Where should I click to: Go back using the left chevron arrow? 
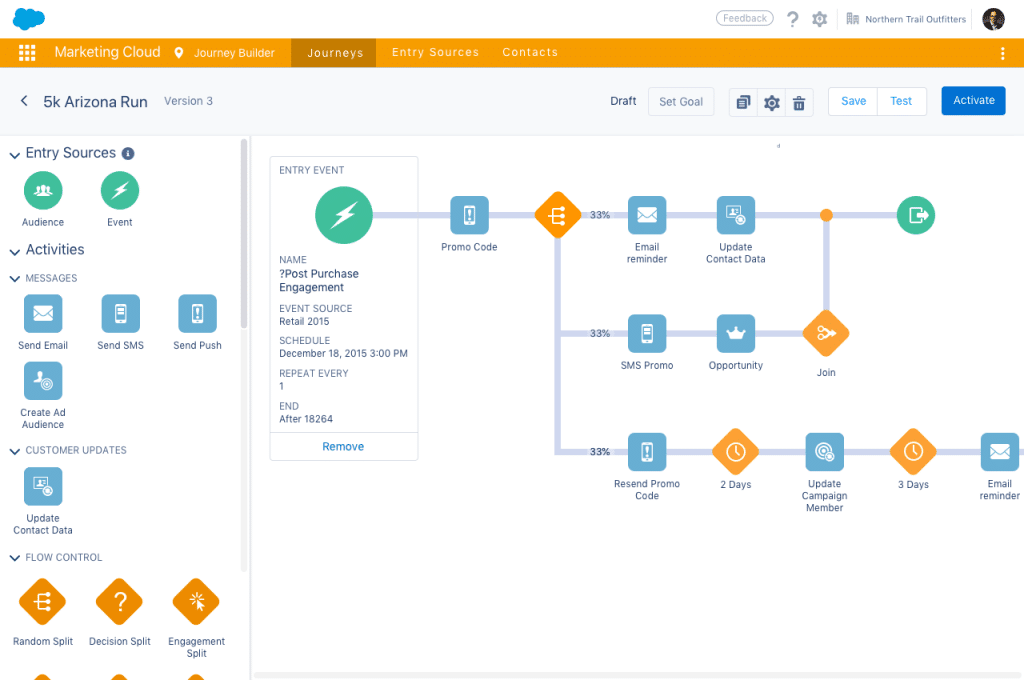24,101
